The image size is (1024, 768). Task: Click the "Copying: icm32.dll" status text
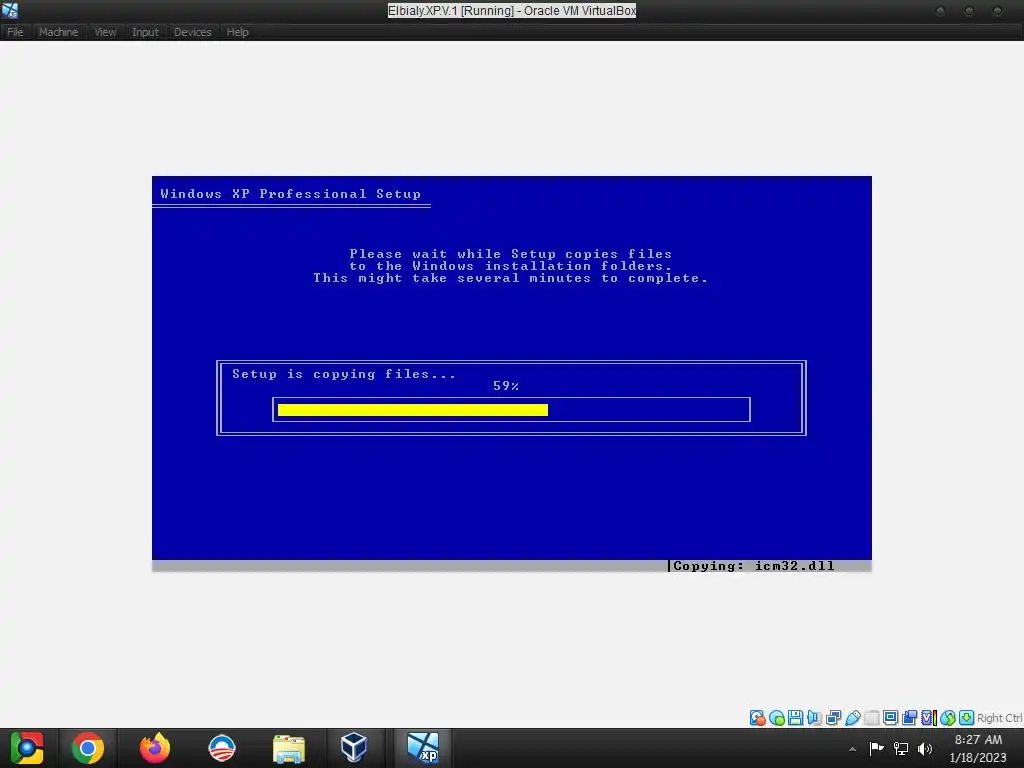tap(754, 566)
